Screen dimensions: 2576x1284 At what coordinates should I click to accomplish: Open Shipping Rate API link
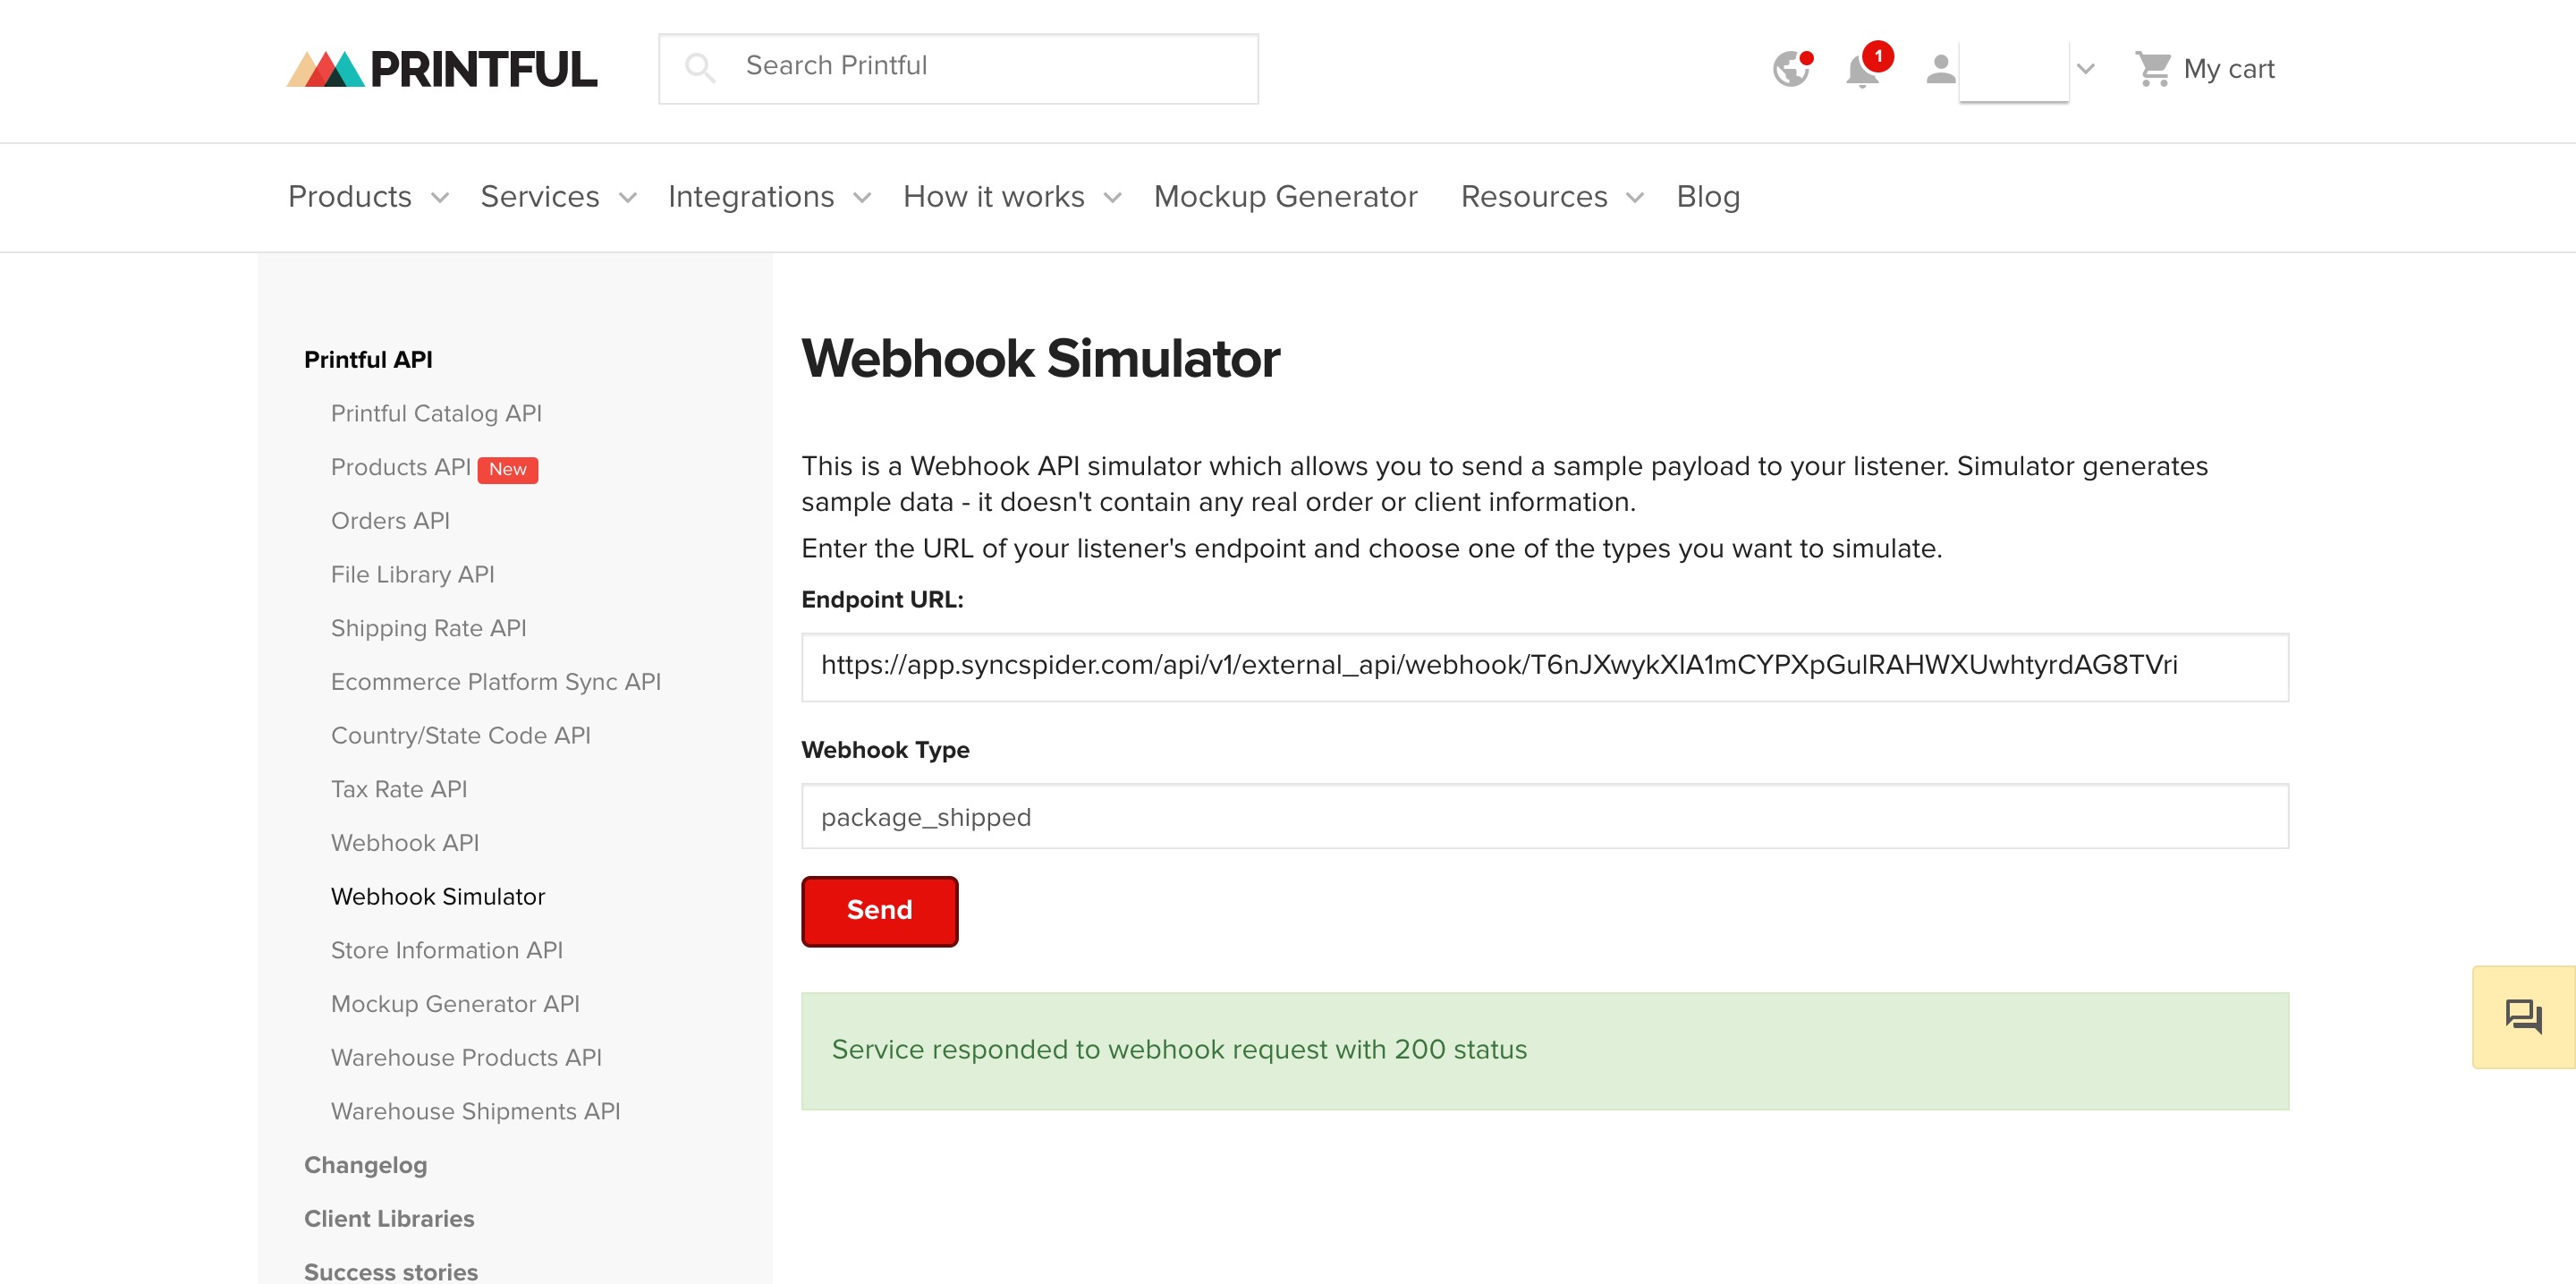coord(428,628)
